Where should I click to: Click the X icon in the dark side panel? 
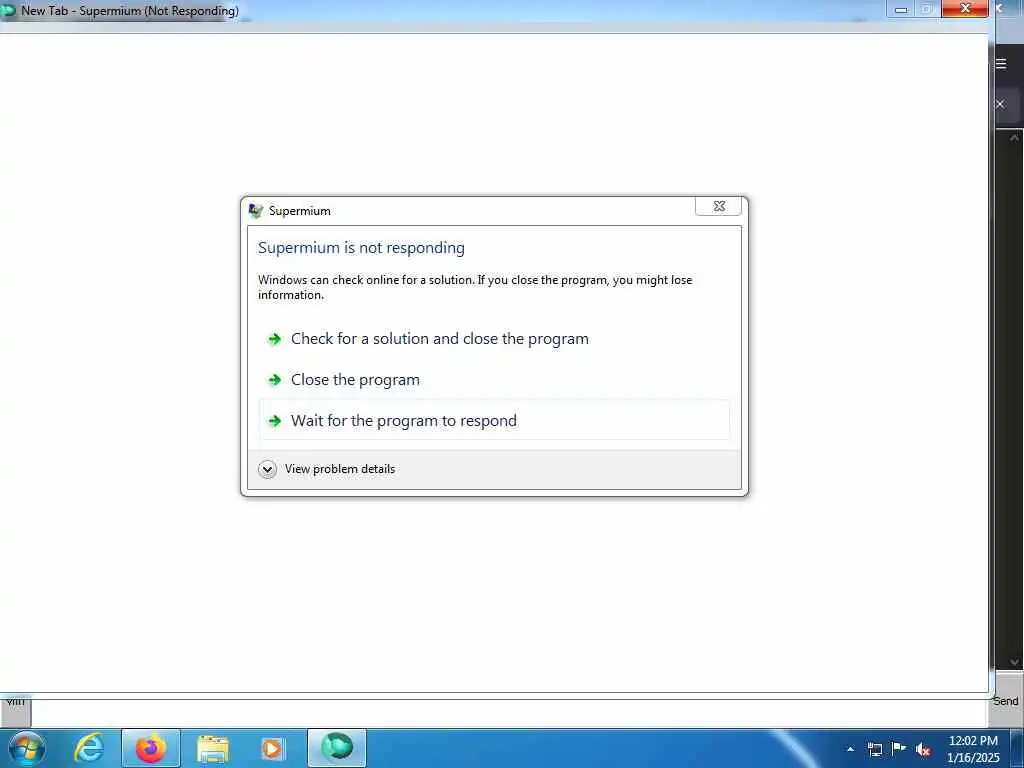(x=1000, y=104)
